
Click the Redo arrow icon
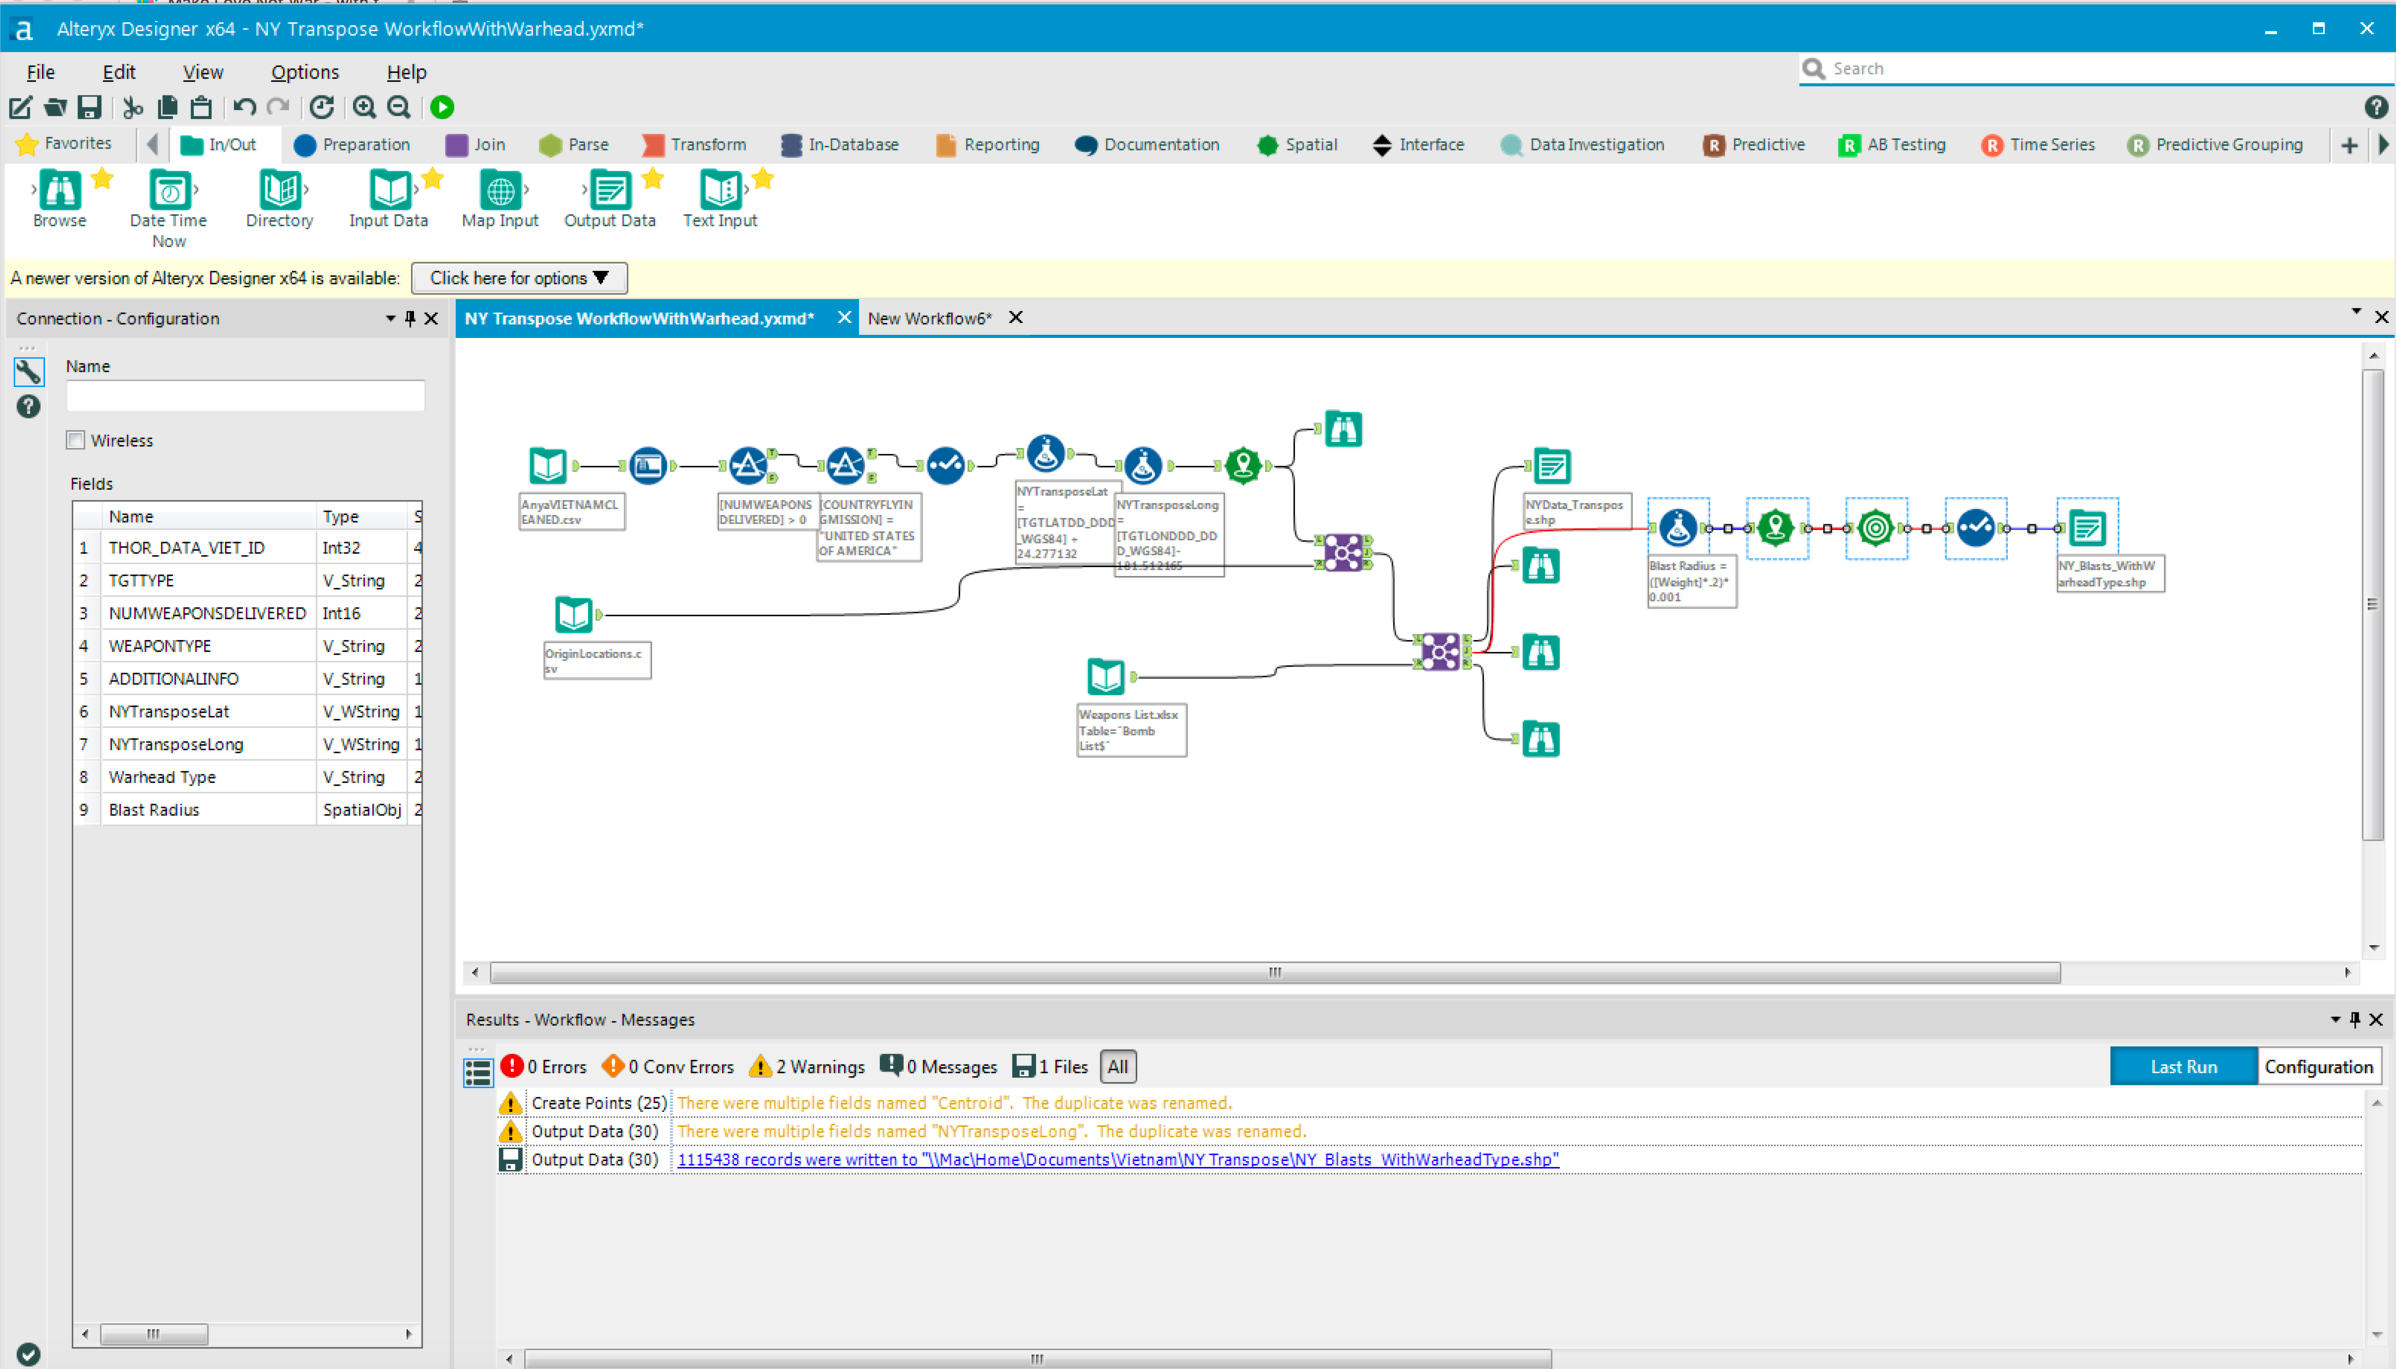[x=278, y=107]
